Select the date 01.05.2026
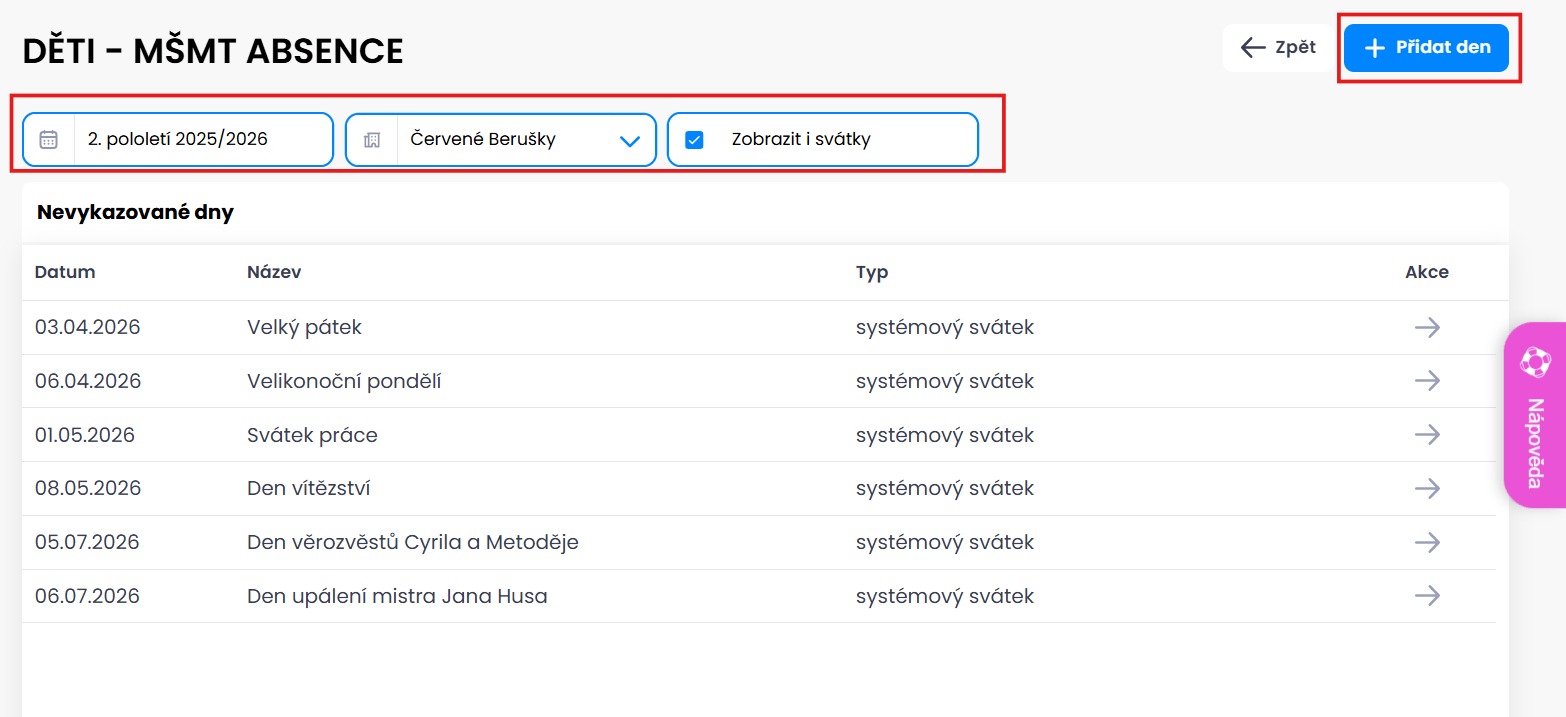 coord(85,435)
